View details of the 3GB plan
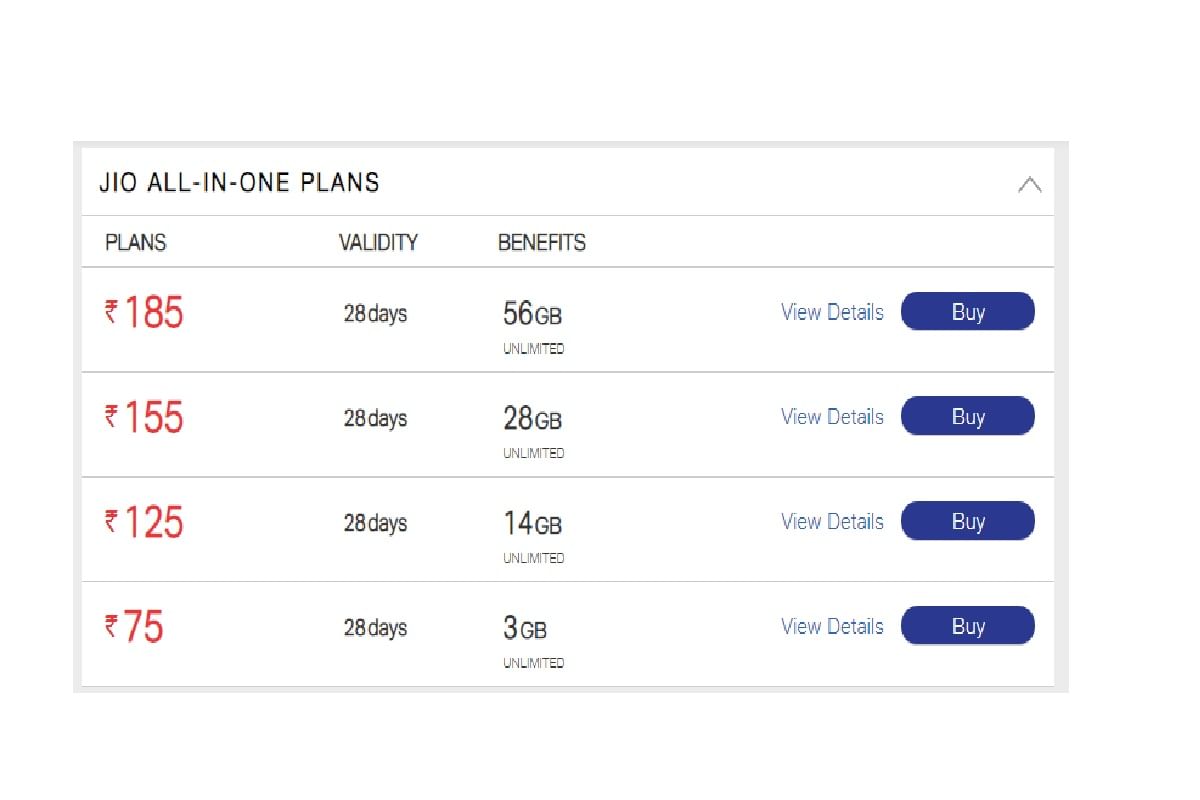The image size is (1200, 800). pyautogui.click(x=831, y=625)
